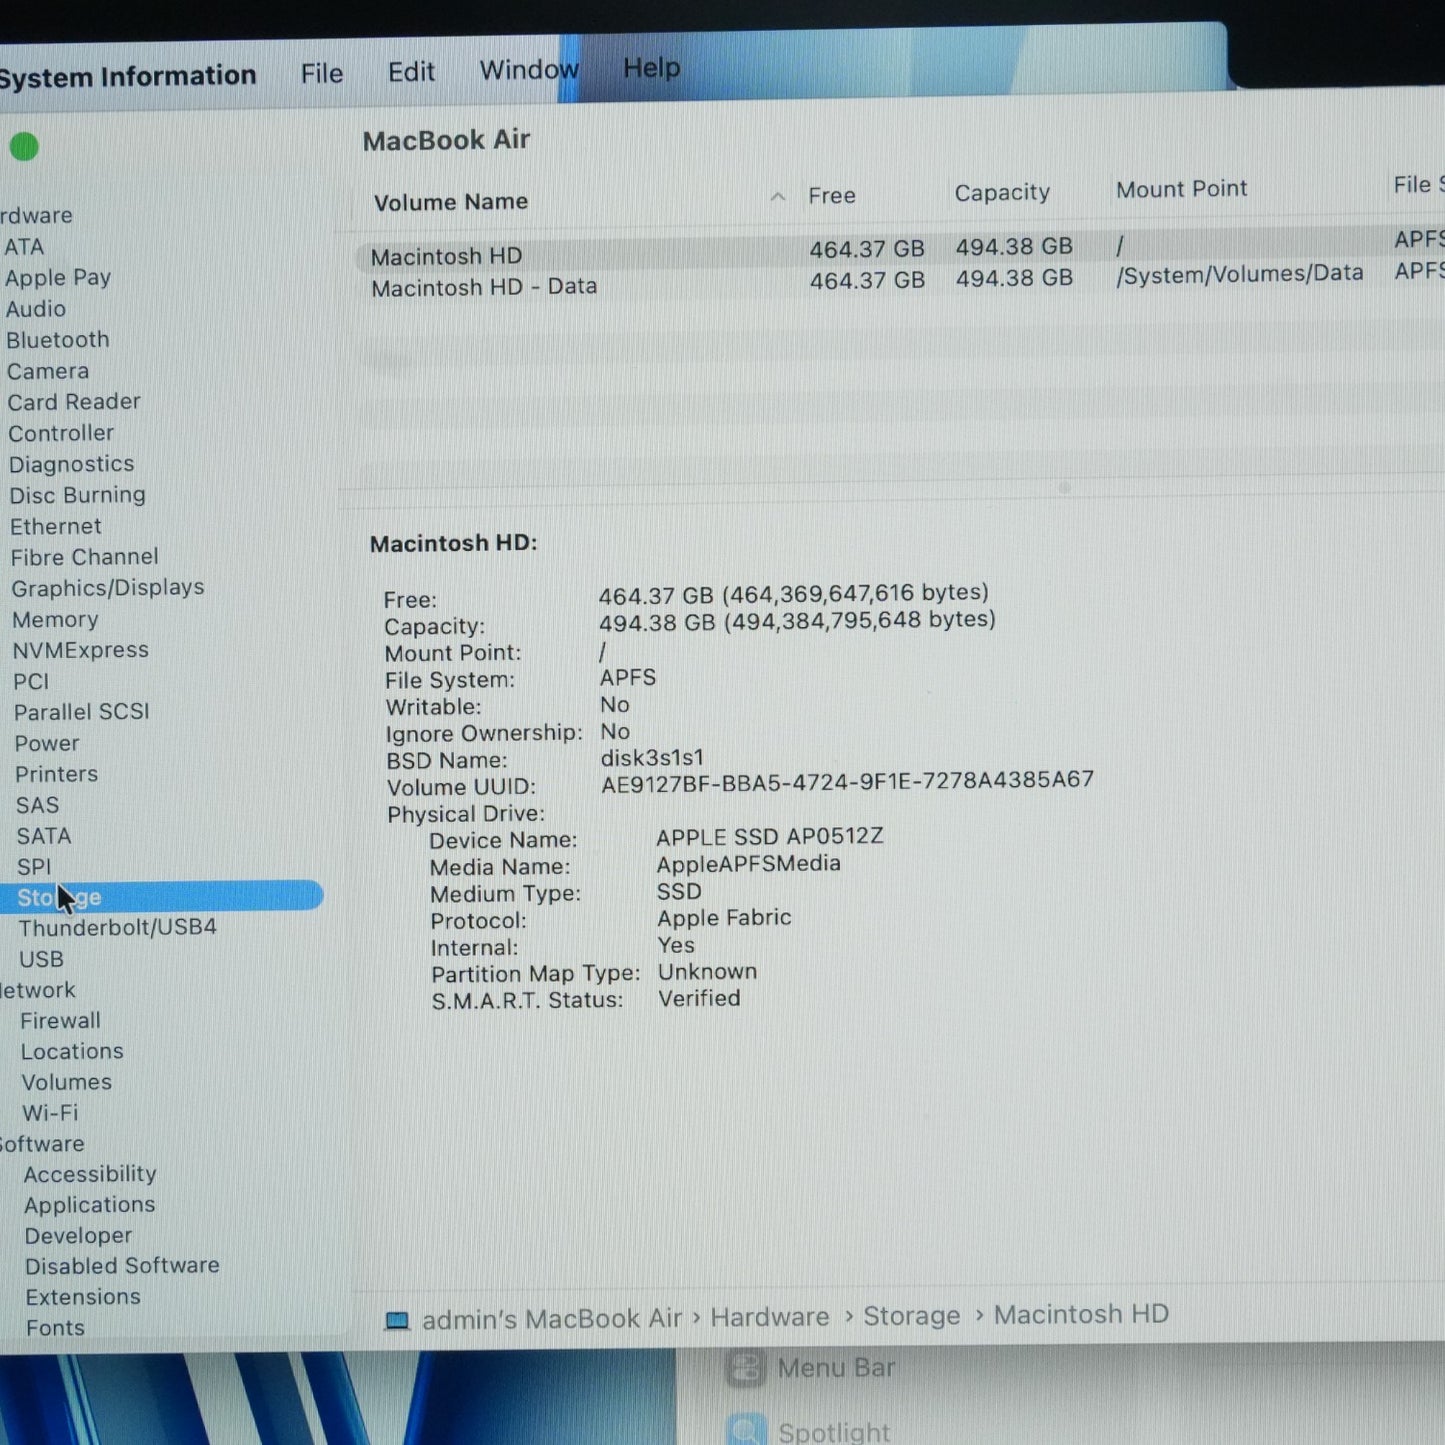Click the protocol value "Apple Fabric"
The height and width of the screenshot is (1445, 1445).
[x=724, y=918]
